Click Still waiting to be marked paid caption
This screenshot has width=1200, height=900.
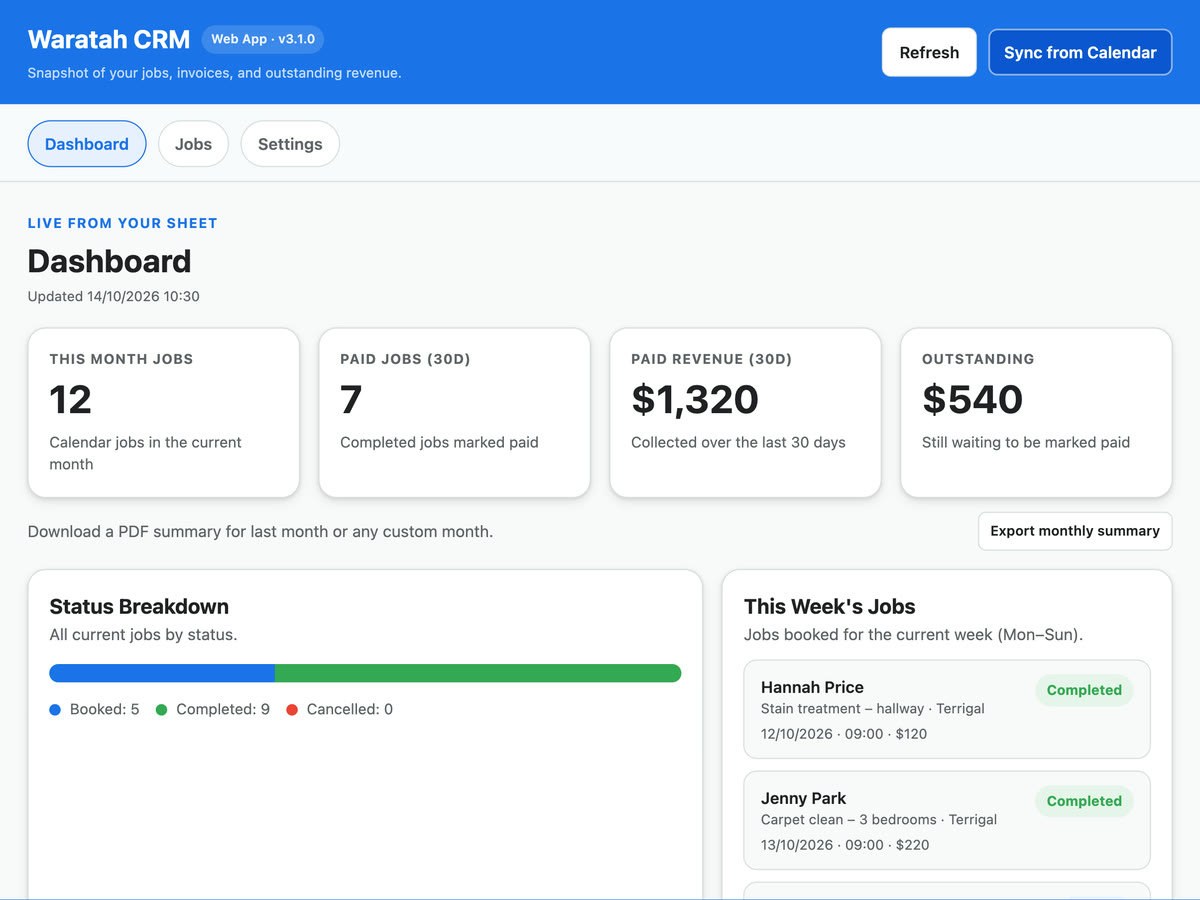point(1026,442)
